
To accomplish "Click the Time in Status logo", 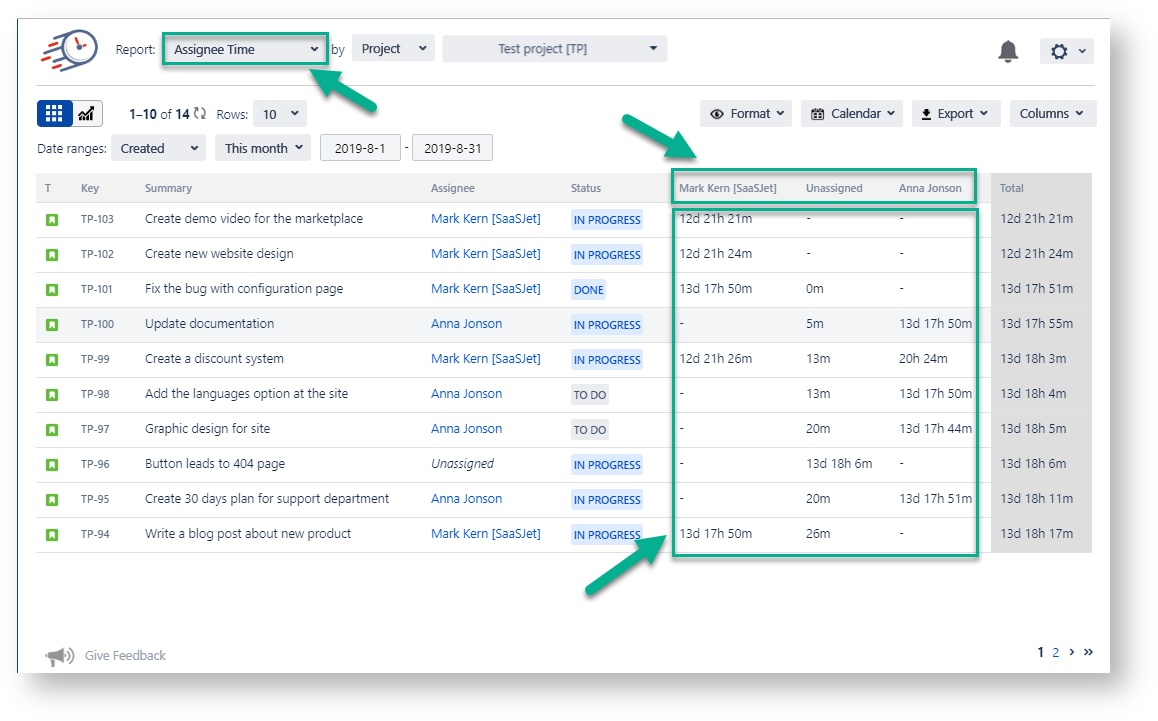I will pos(69,50).
